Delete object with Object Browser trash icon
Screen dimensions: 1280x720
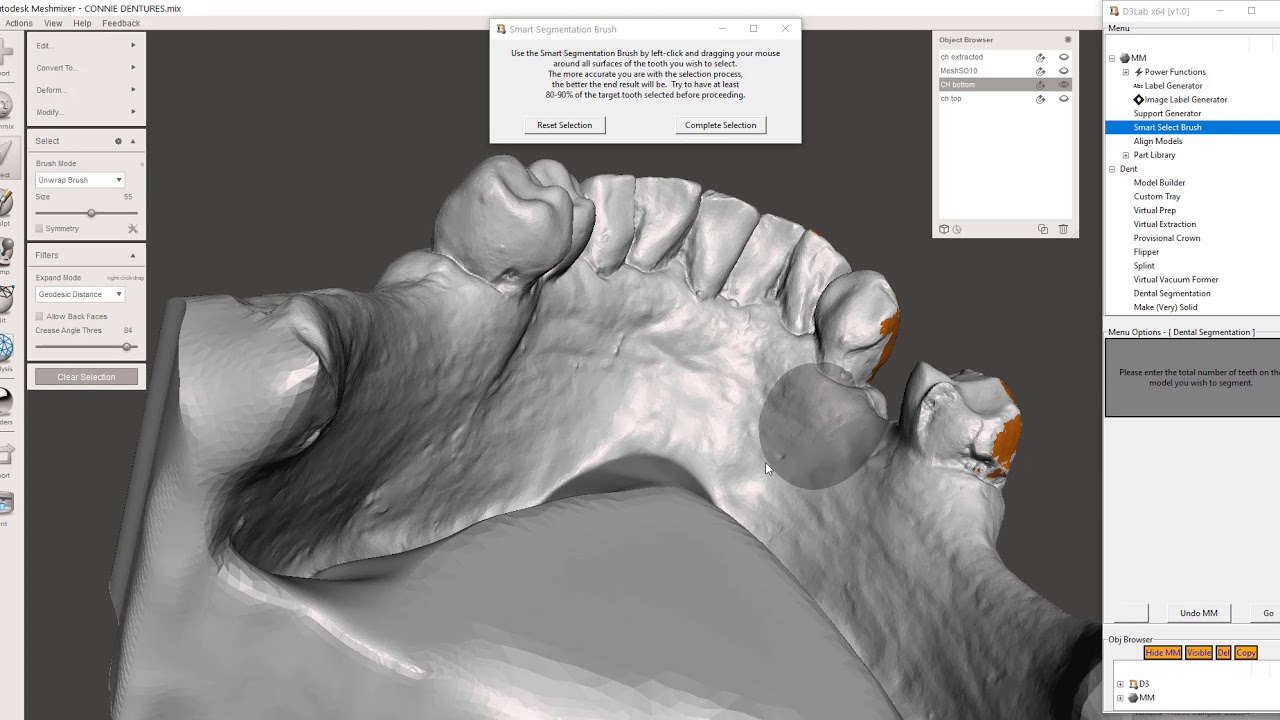[x=1063, y=229]
